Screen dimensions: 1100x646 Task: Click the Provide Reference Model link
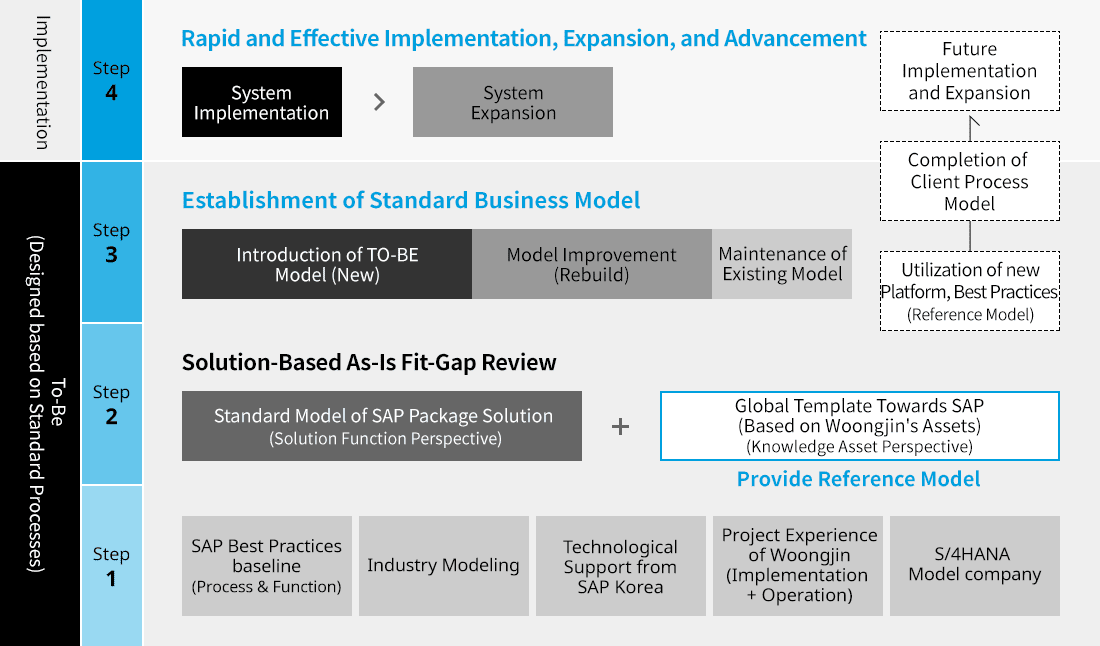point(858,479)
